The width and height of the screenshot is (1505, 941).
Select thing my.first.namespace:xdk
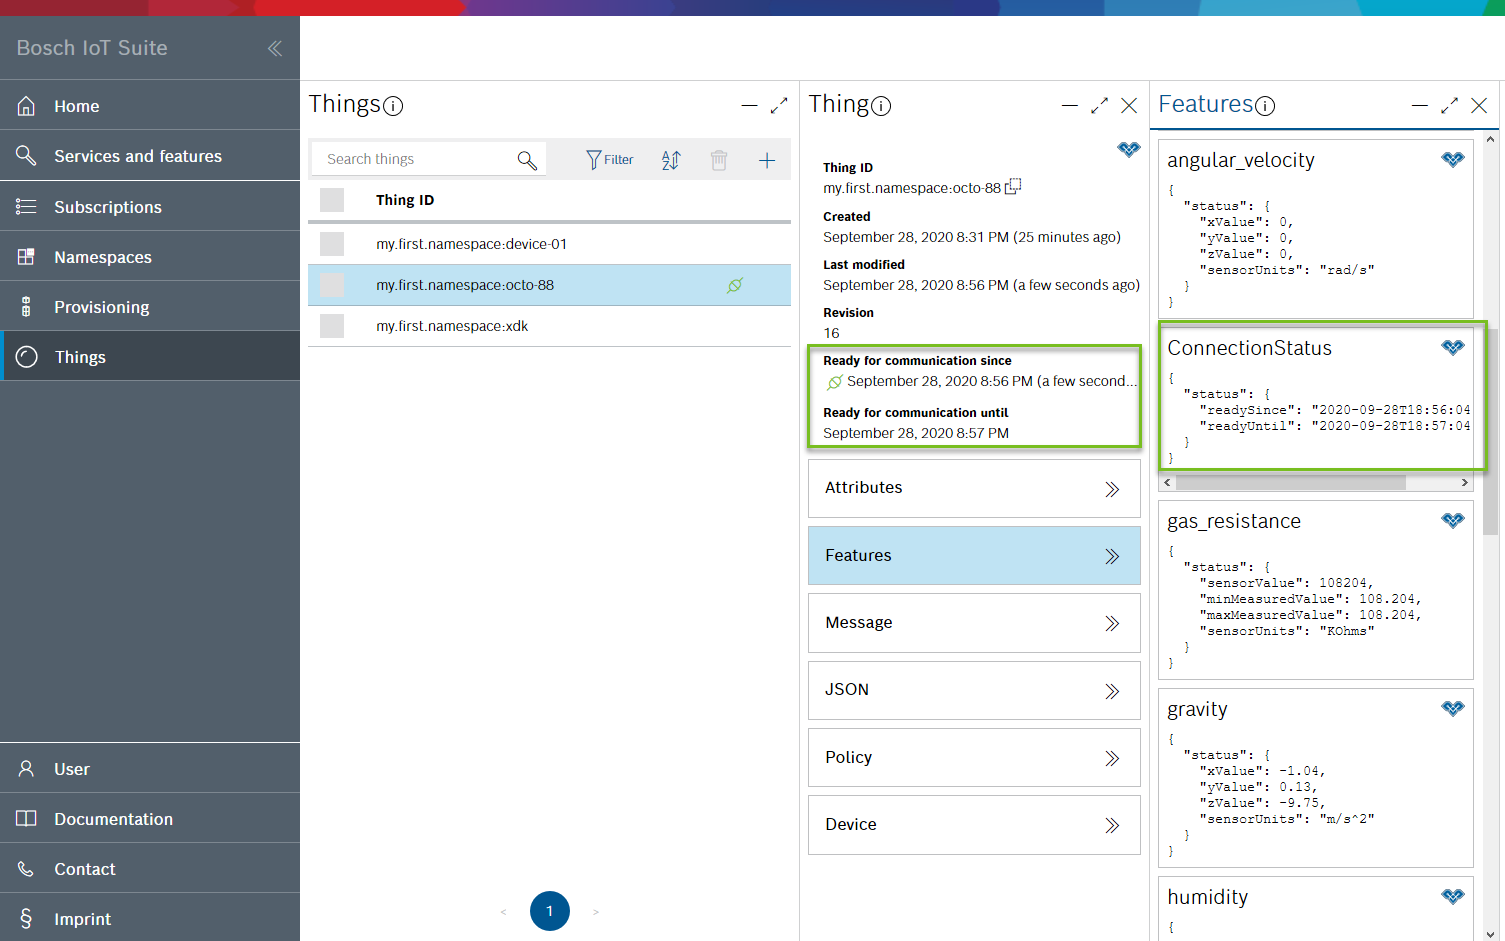point(452,326)
